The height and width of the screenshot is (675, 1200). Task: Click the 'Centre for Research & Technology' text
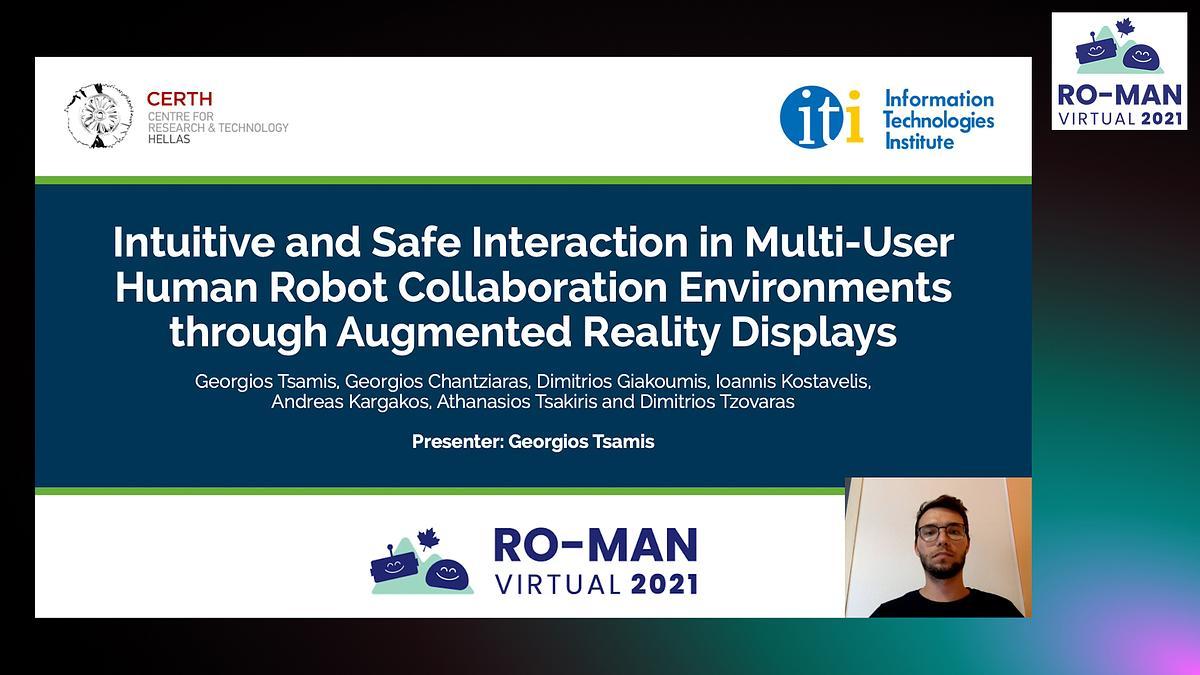point(217,127)
